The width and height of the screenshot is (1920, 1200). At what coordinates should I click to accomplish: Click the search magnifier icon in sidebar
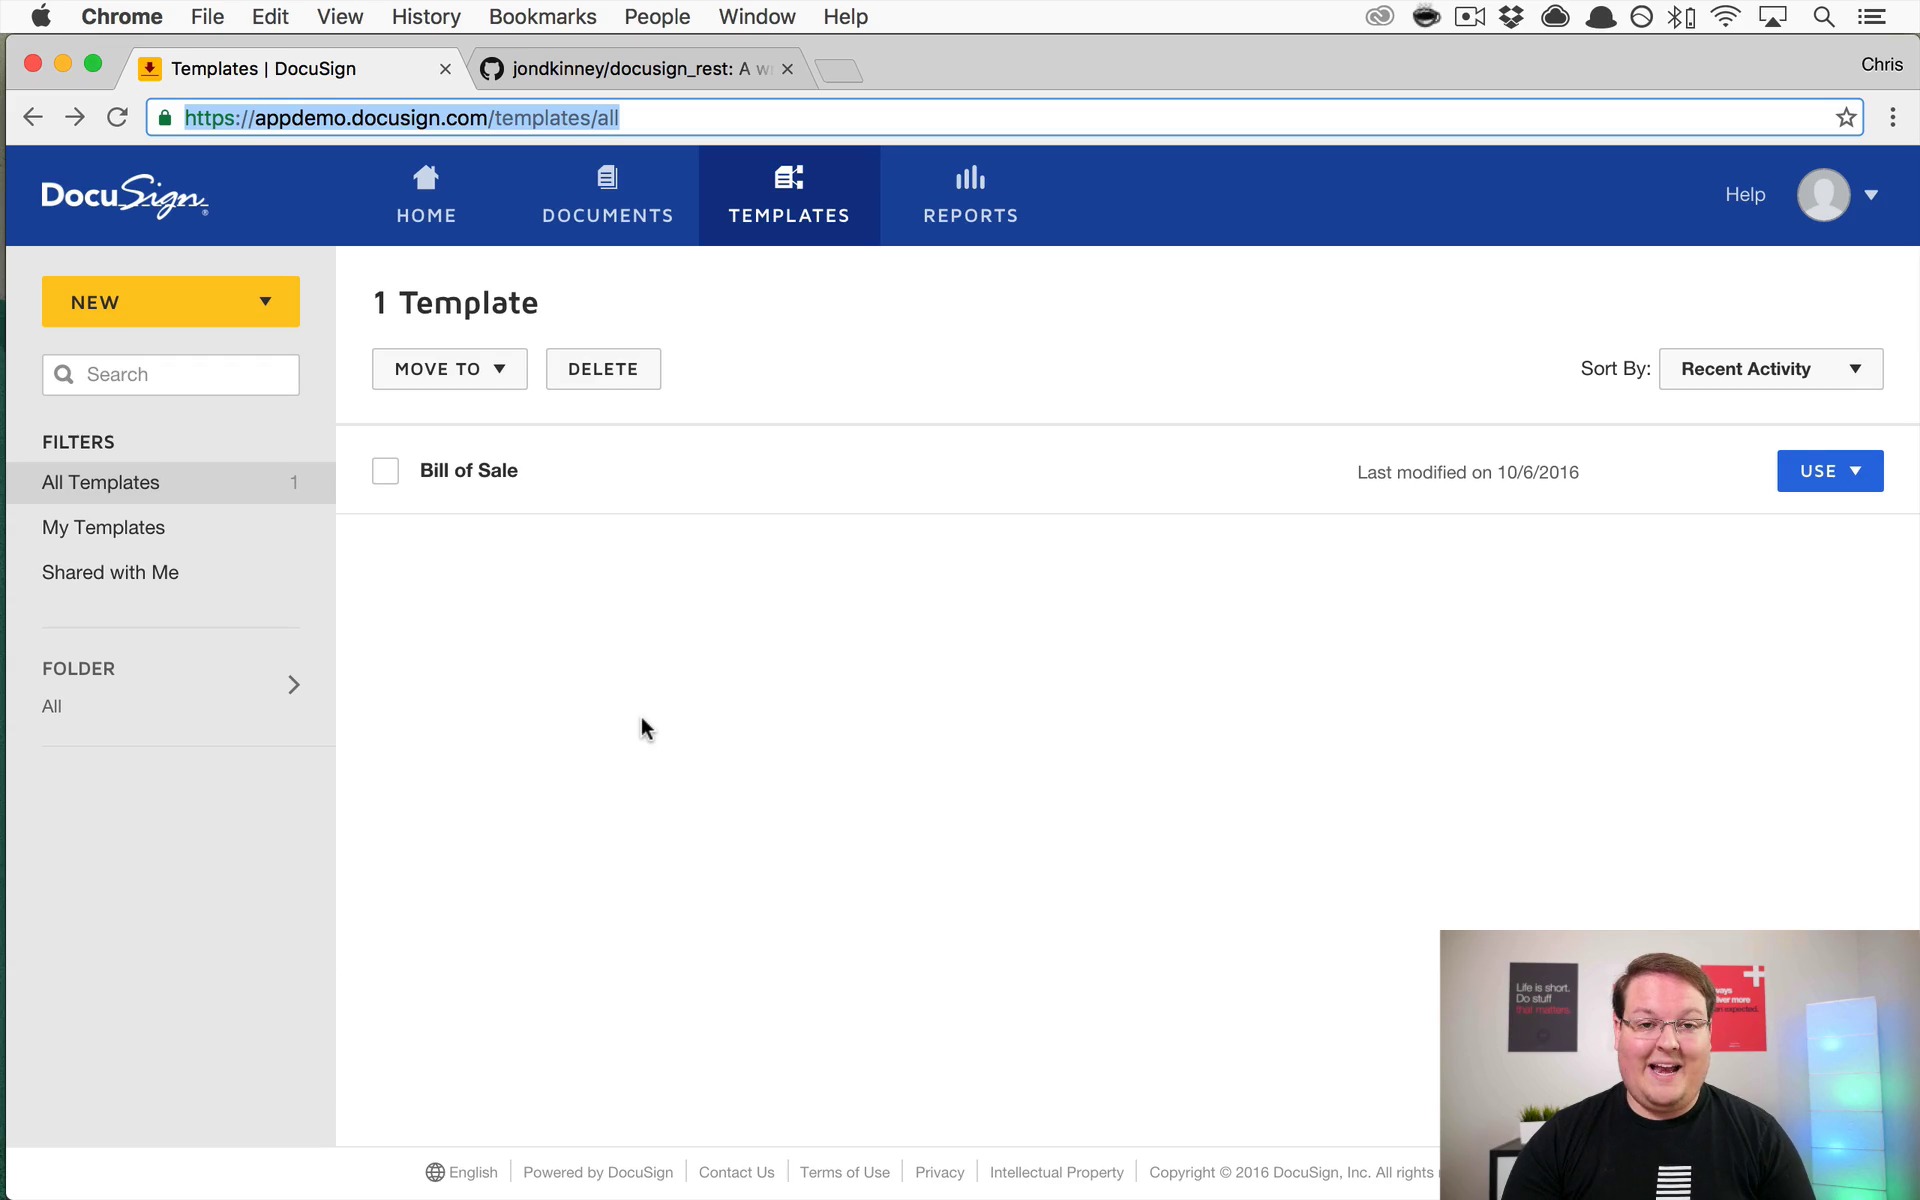pyautogui.click(x=64, y=374)
